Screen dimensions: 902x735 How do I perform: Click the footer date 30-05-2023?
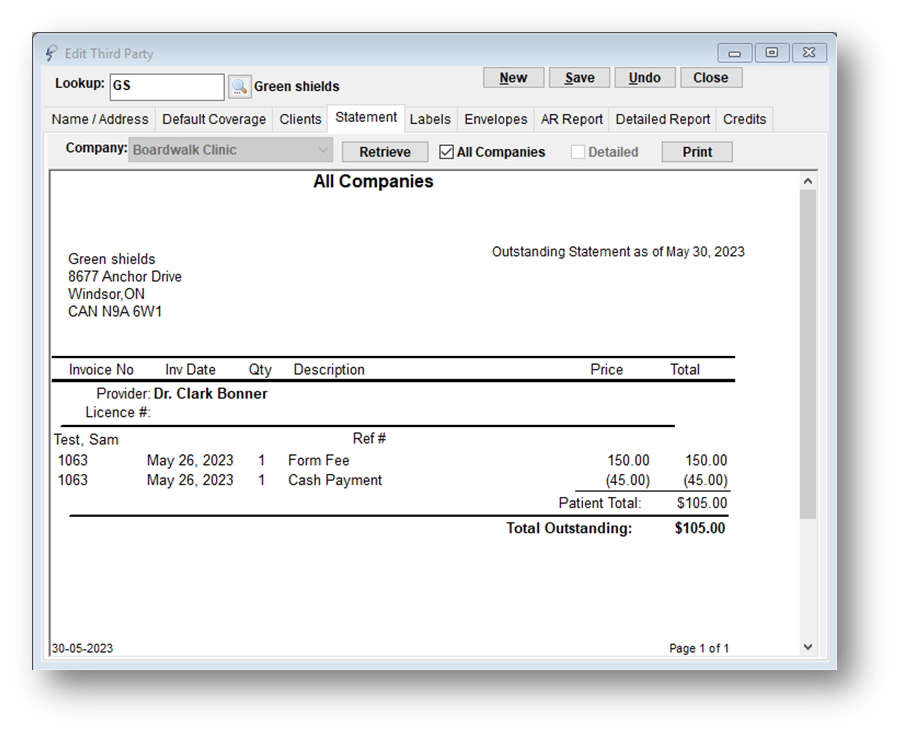(82, 648)
